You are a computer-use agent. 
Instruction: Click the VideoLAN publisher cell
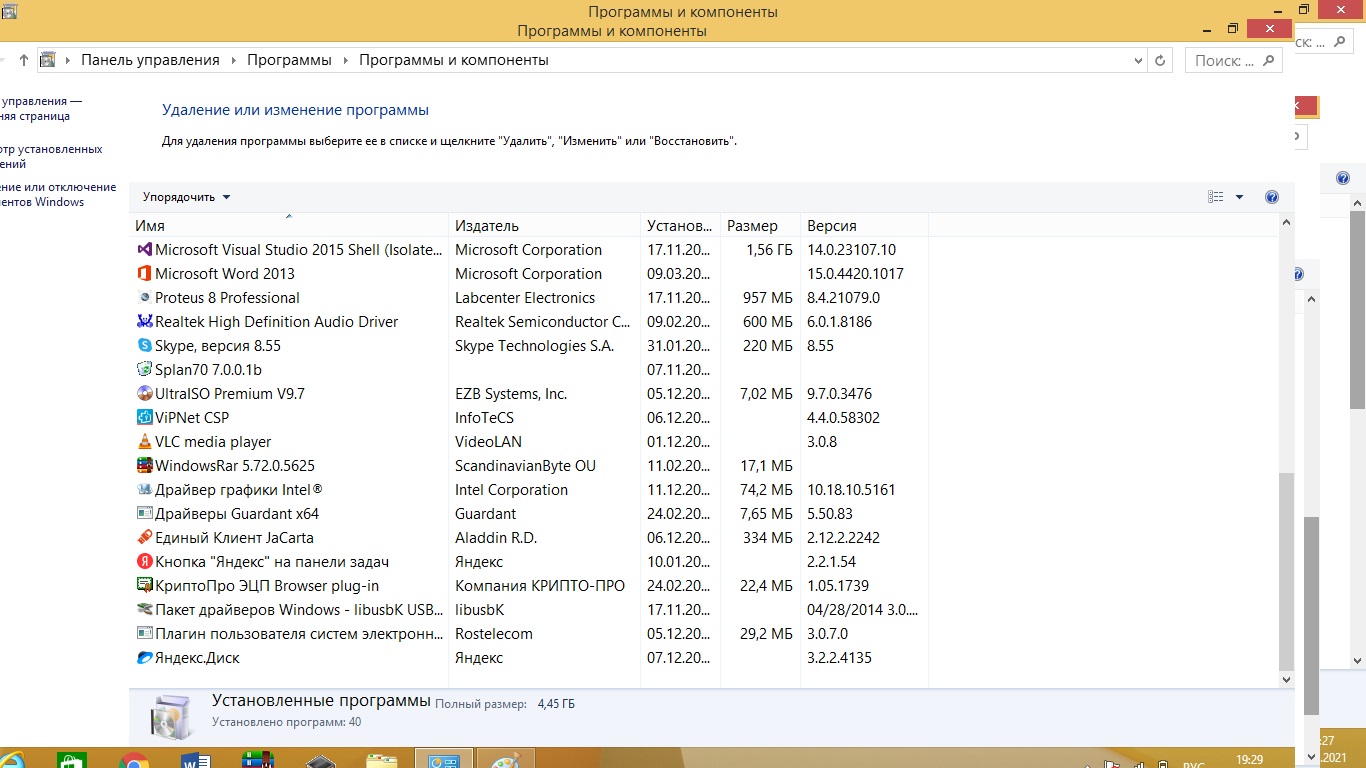click(x=488, y=442)
